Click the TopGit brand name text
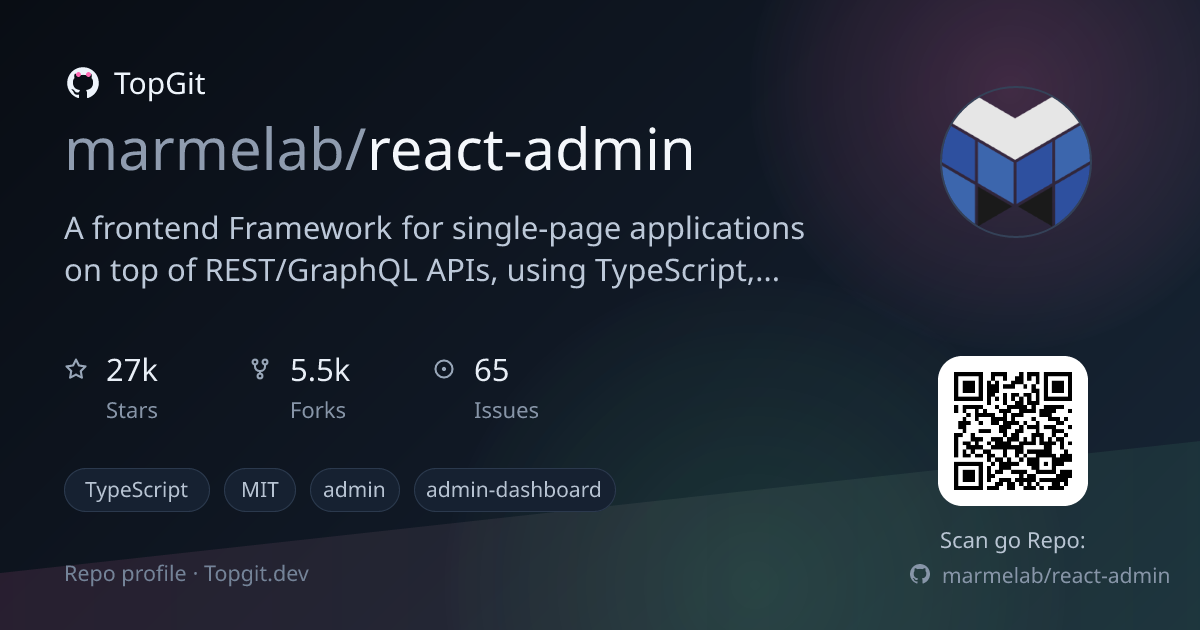1200x630 pixels. point(160,84)
